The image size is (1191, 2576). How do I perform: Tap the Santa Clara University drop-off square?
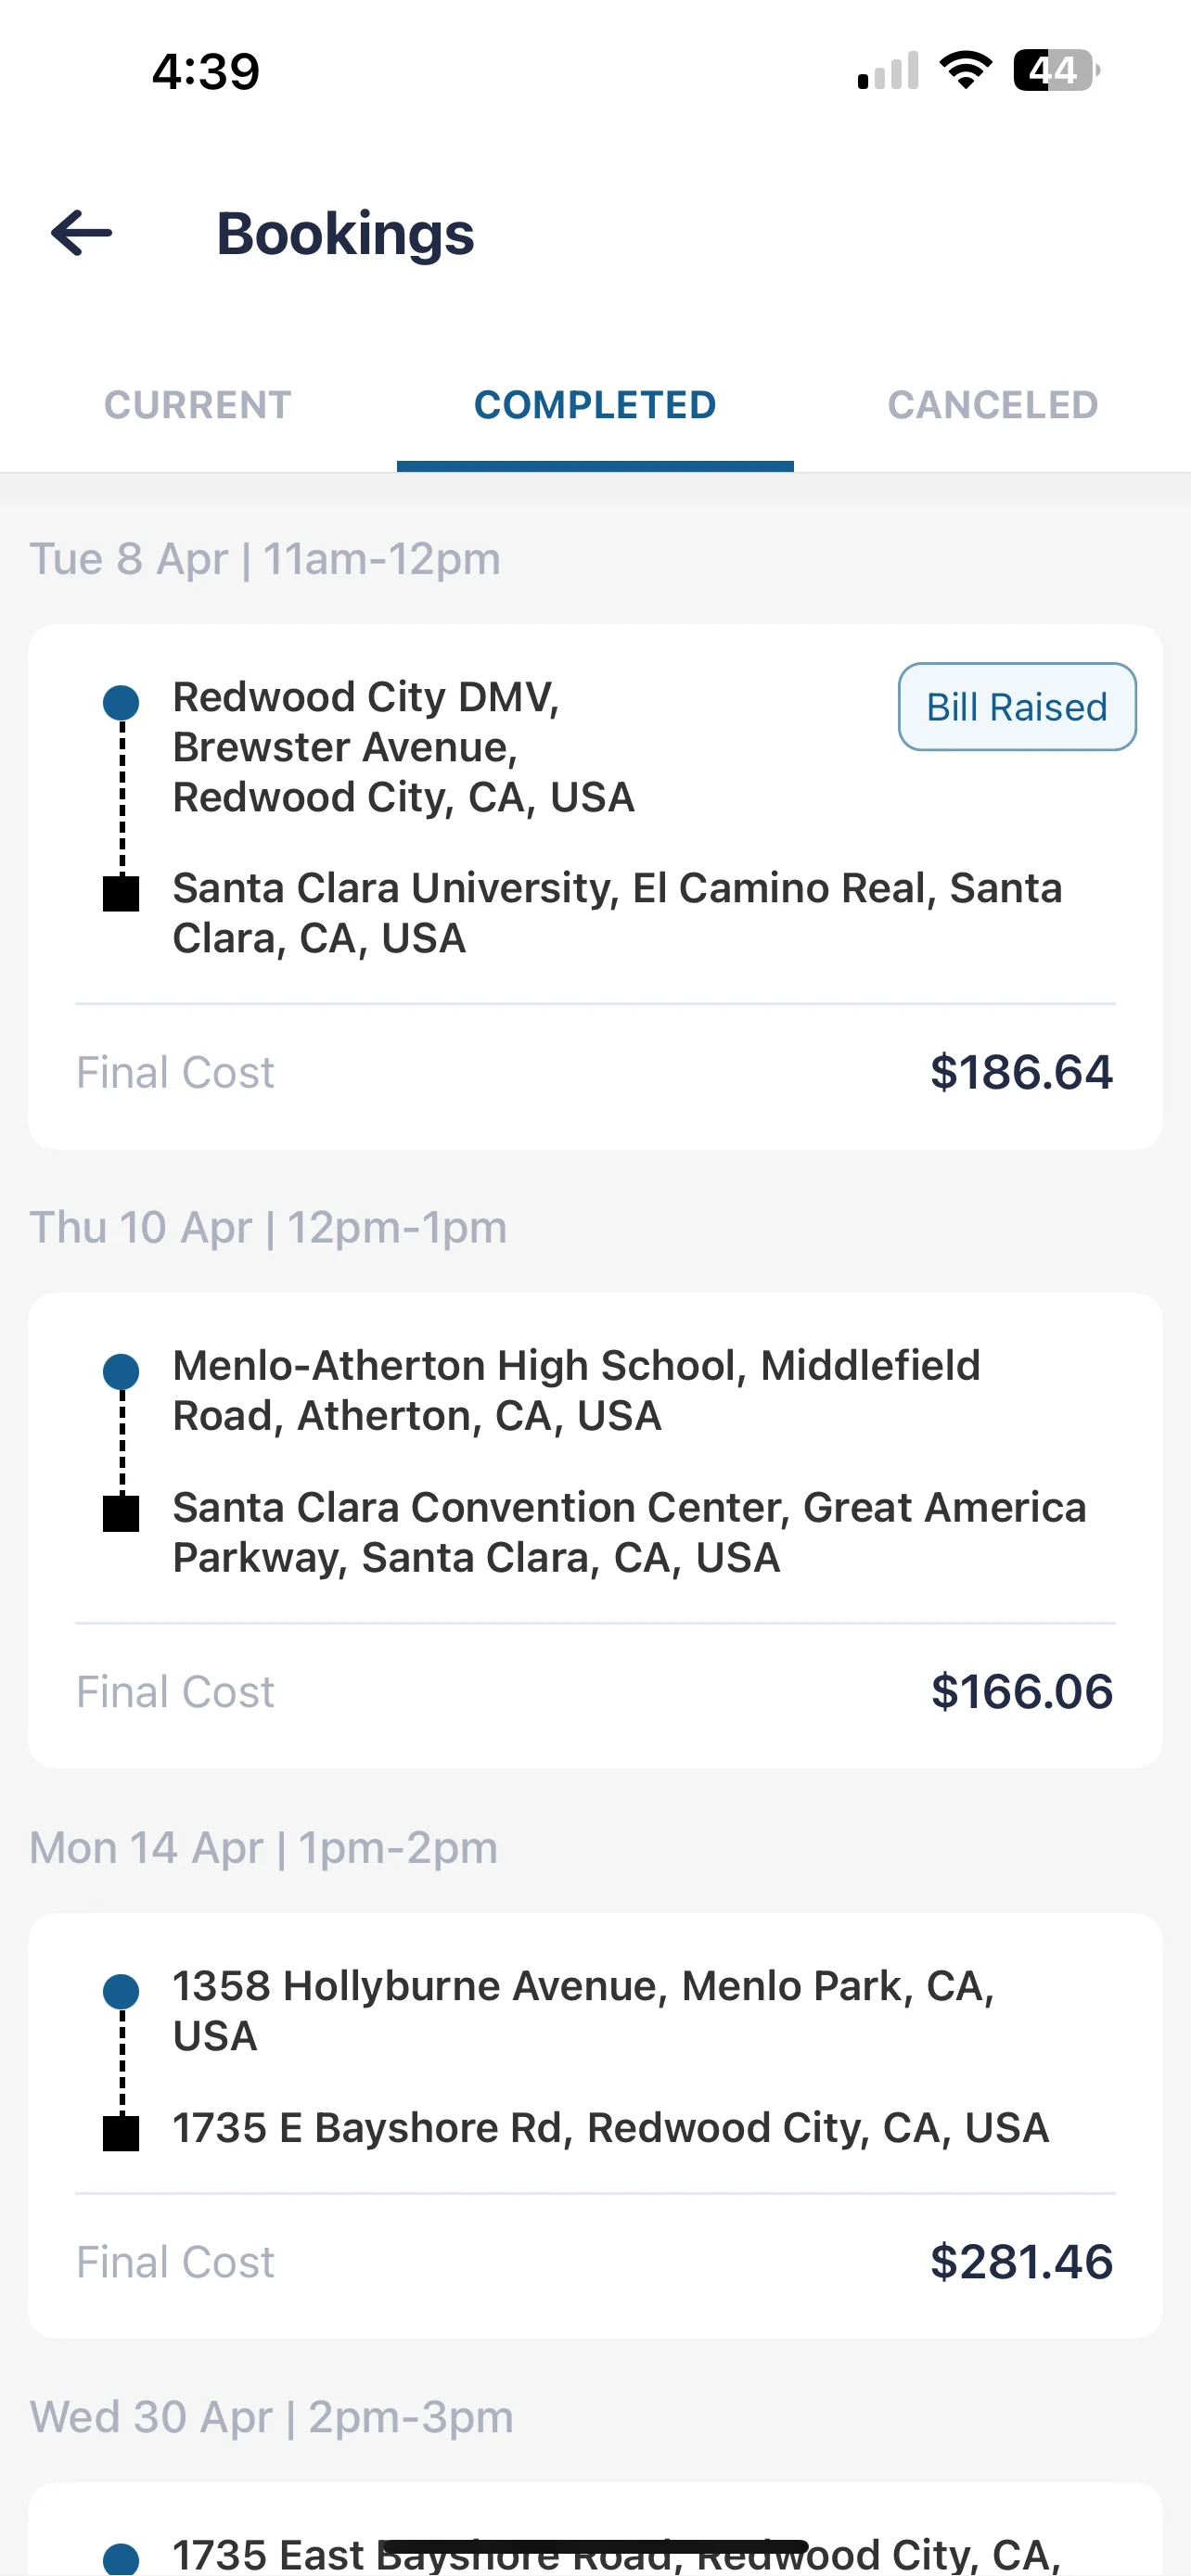pyautogui.click(x=121, y=893)
